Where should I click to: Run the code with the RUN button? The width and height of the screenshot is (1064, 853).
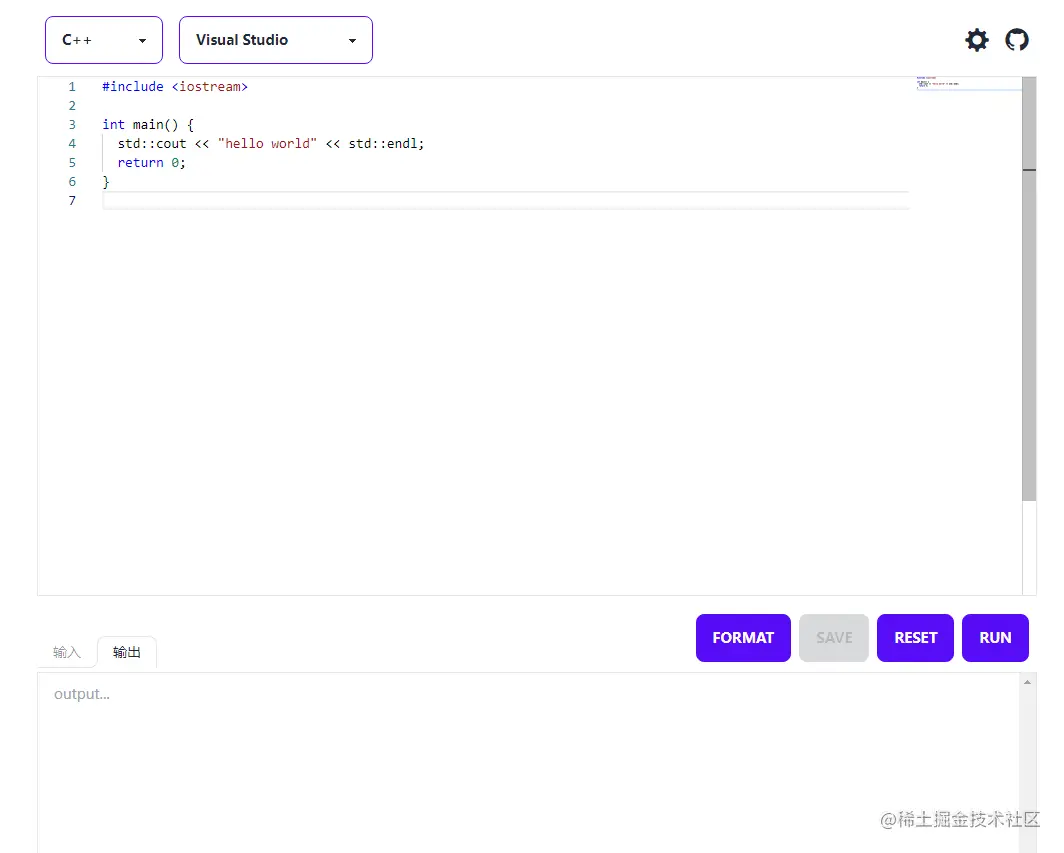click(x=995, y=637)
